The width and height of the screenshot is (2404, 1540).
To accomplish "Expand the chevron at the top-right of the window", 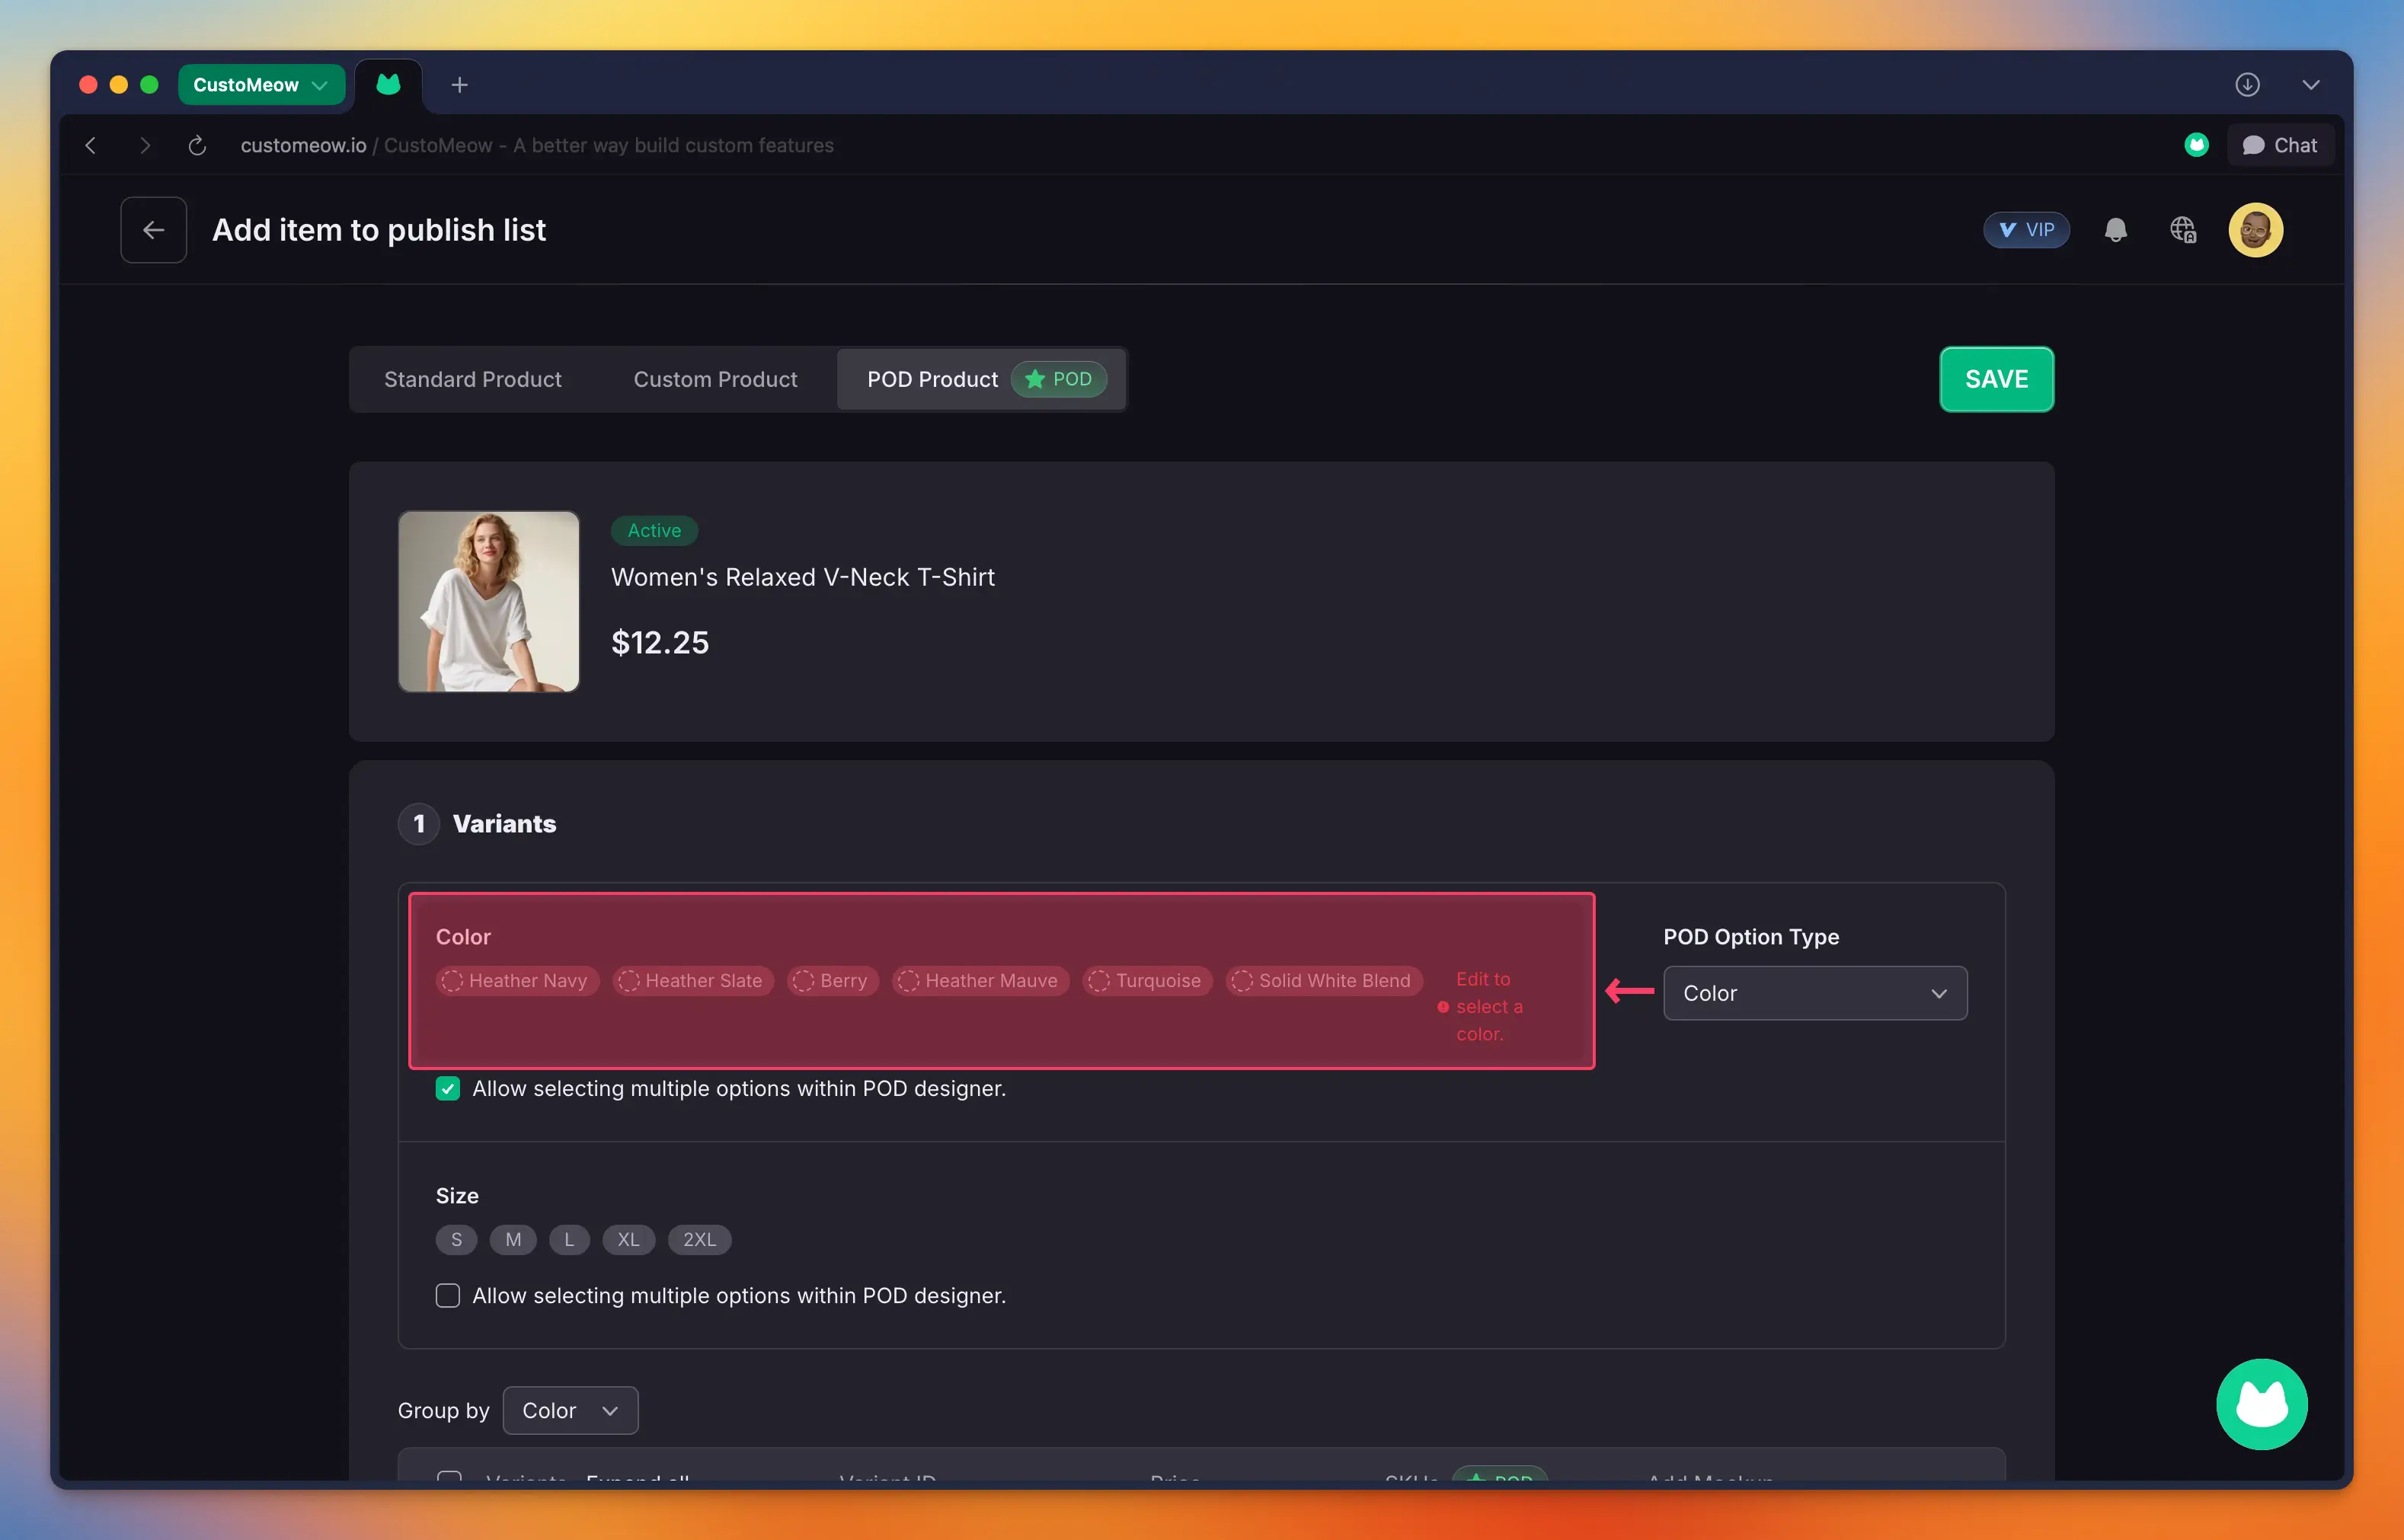I will (2311, 85).
